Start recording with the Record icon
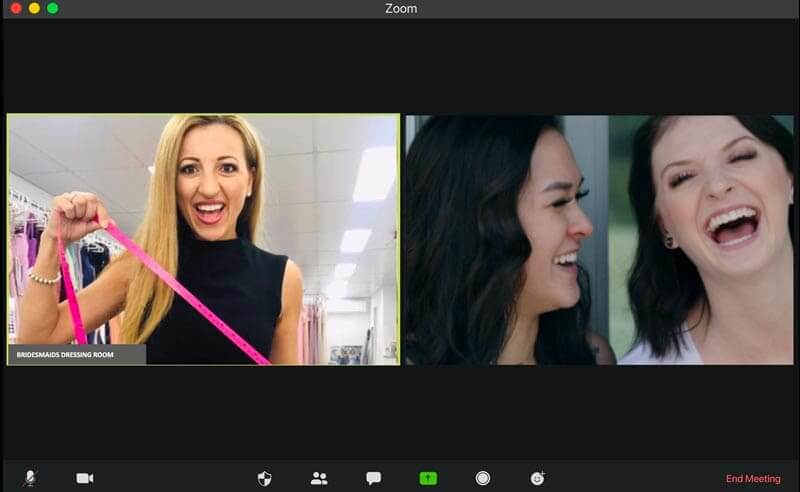 [483, 478]
